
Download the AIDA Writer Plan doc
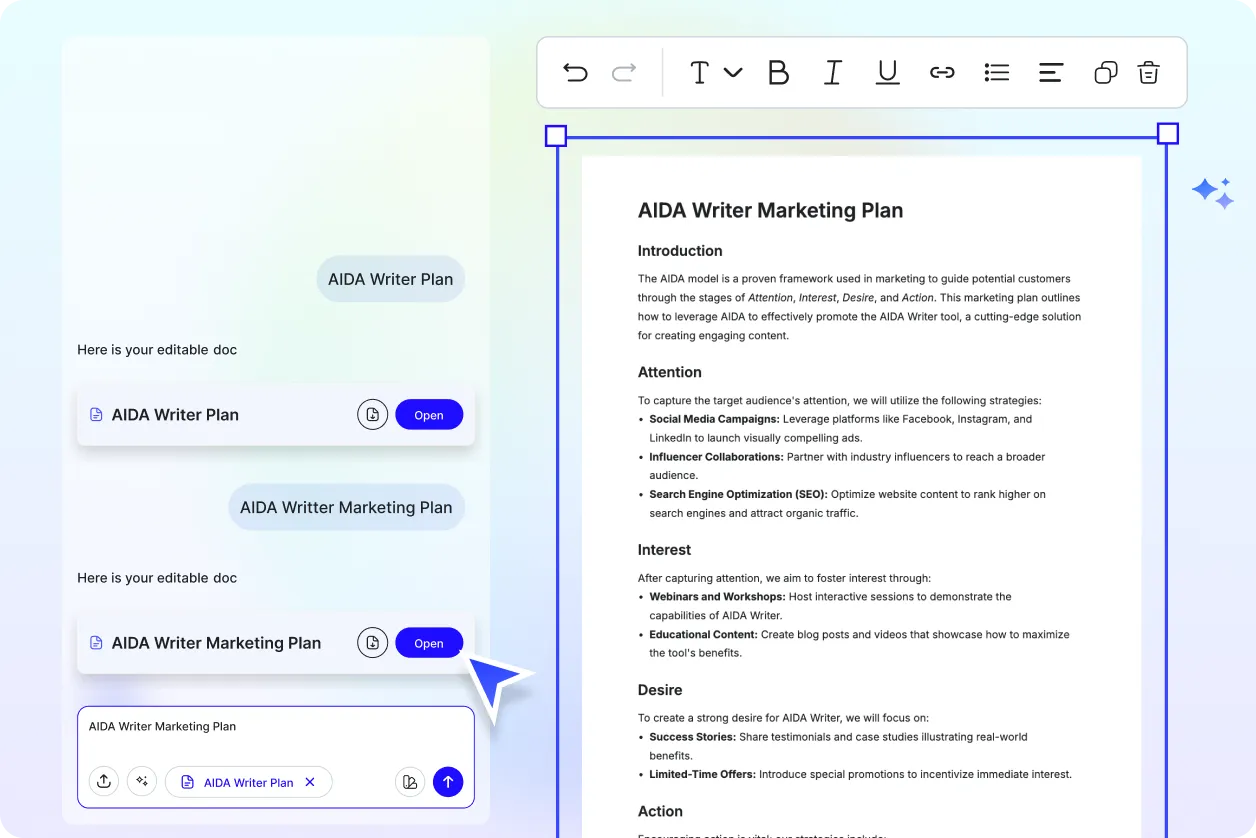[372, 415]
